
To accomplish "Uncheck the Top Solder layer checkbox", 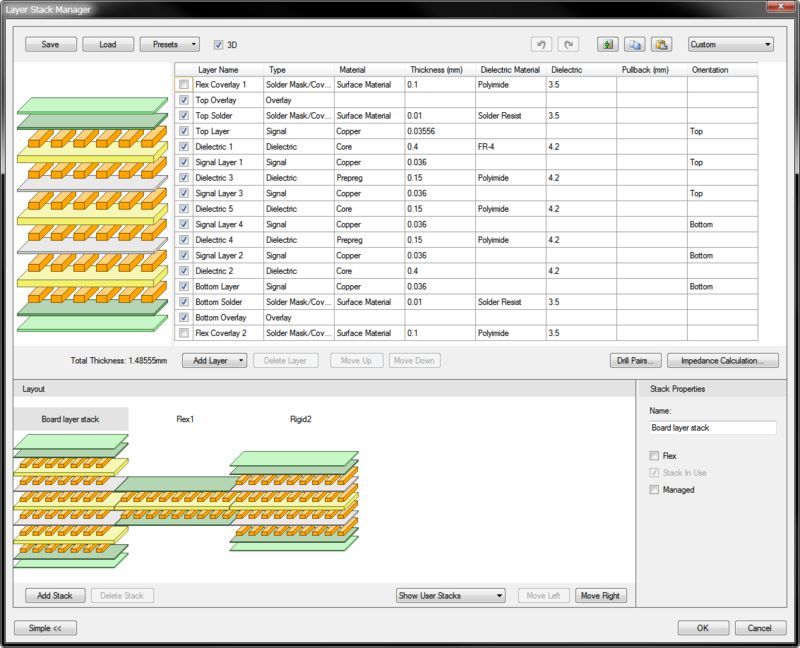I will [x=184, y=115].
